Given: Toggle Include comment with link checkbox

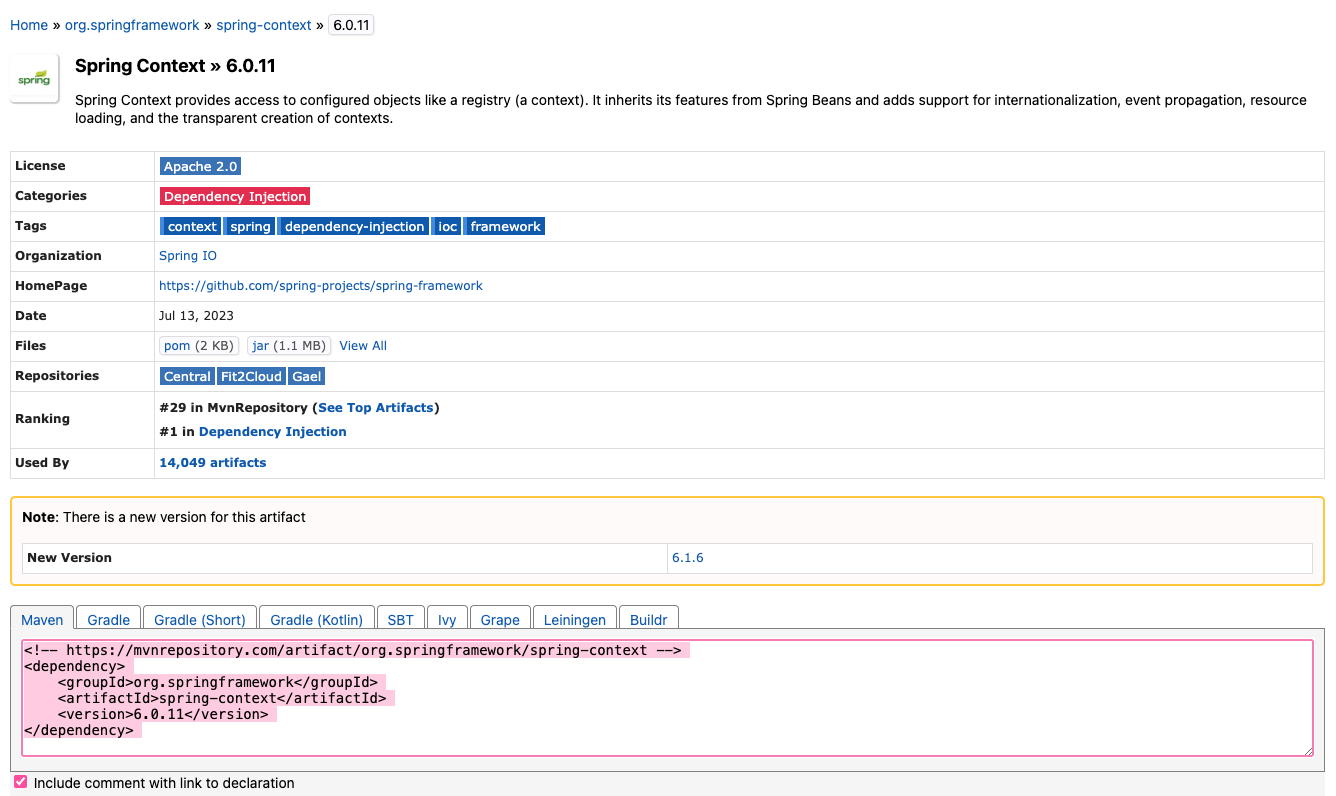Looking at the screenshot, I should click(x=21, y=782).
